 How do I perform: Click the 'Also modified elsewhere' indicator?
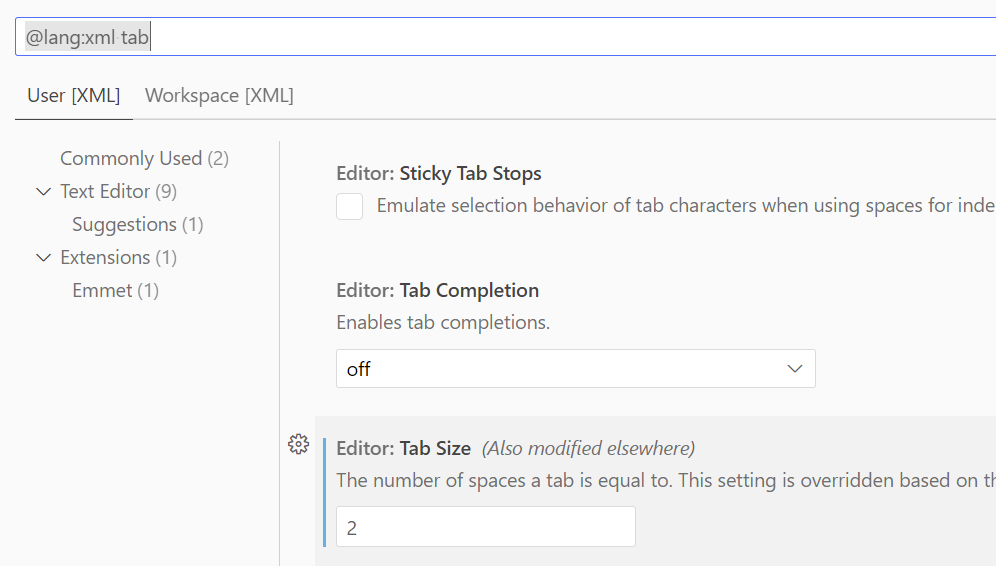(588, 448)
